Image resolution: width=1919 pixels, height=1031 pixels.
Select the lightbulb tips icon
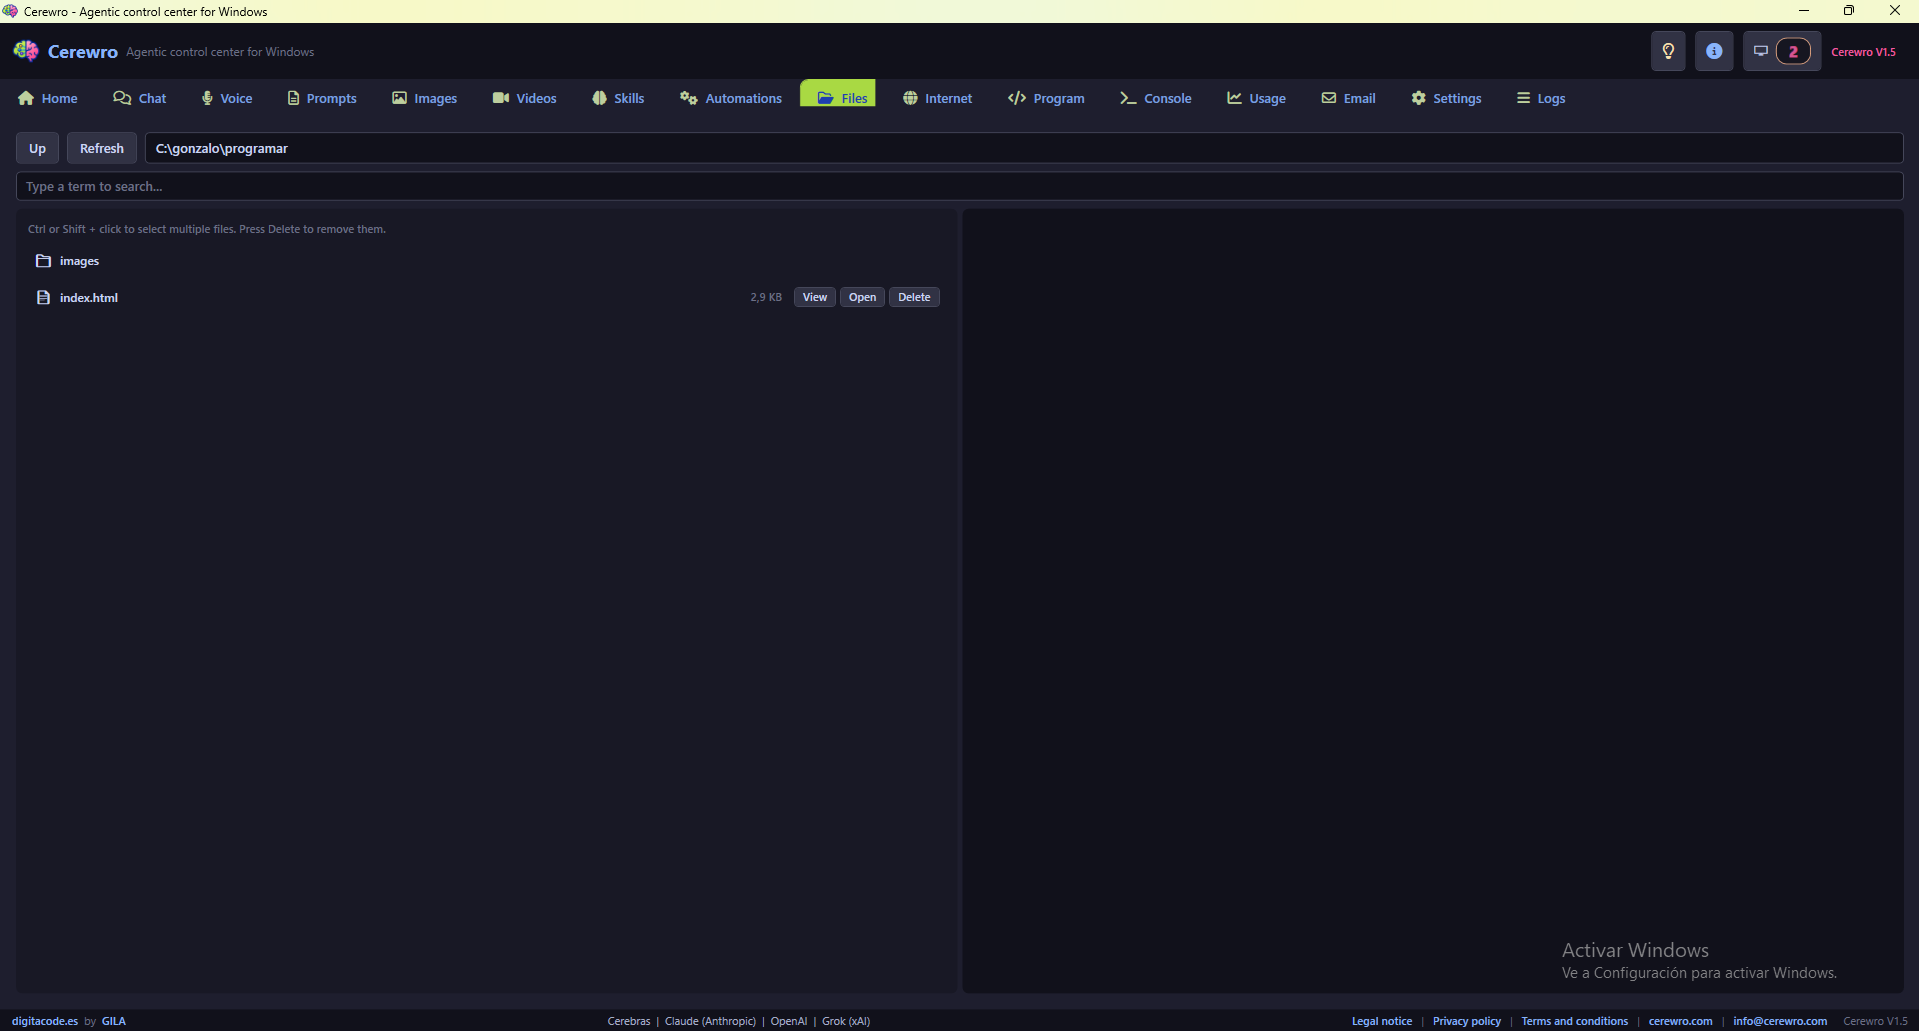[1667, 50]
